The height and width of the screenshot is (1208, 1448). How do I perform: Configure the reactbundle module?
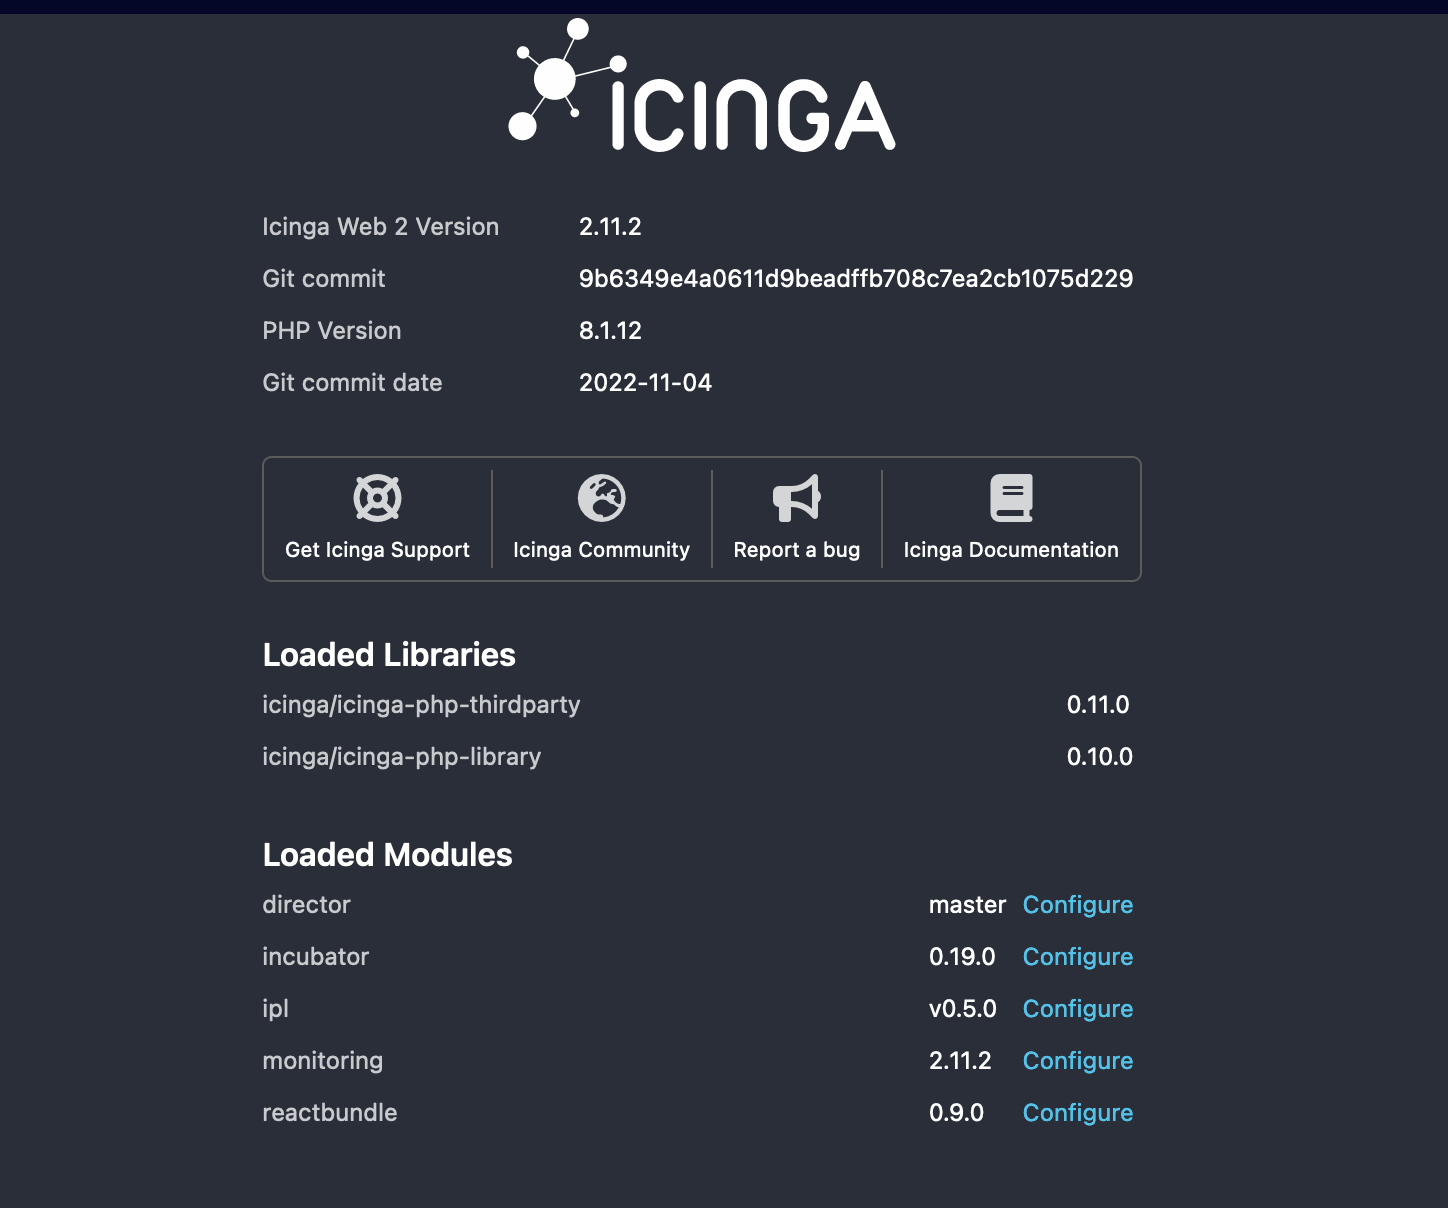coord(1078,1112)
